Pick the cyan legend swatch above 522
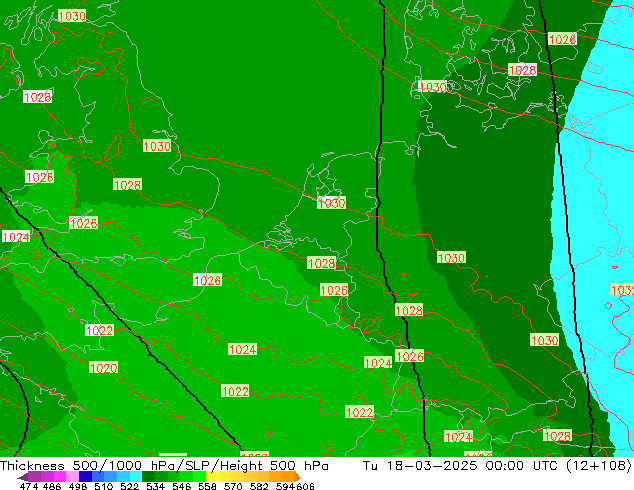The width and height of the screenshot is (634, 490). pyautogui.click(x=136, y=477)
